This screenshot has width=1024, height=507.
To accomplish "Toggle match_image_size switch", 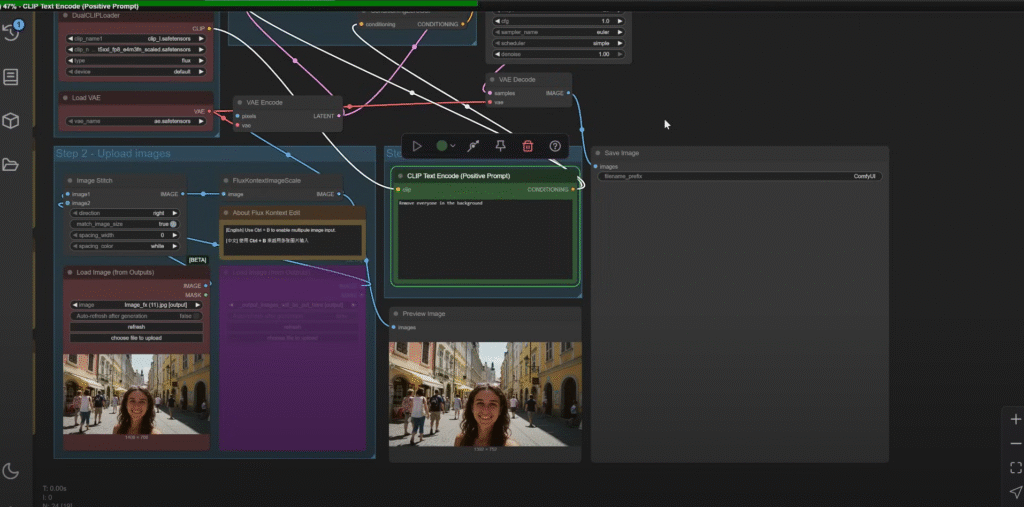I will click(x=173, y=224).
